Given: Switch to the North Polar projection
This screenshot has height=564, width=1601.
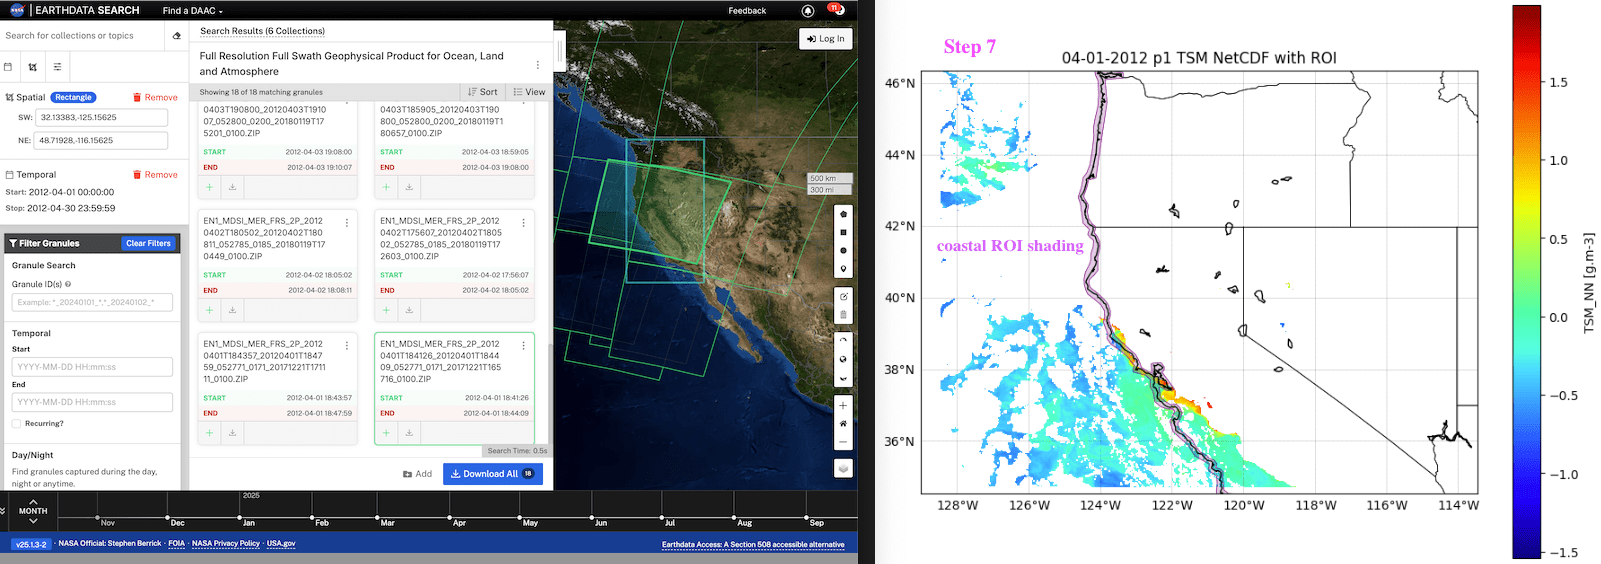Looking at the screenshot, I should (x=843, y=341).
